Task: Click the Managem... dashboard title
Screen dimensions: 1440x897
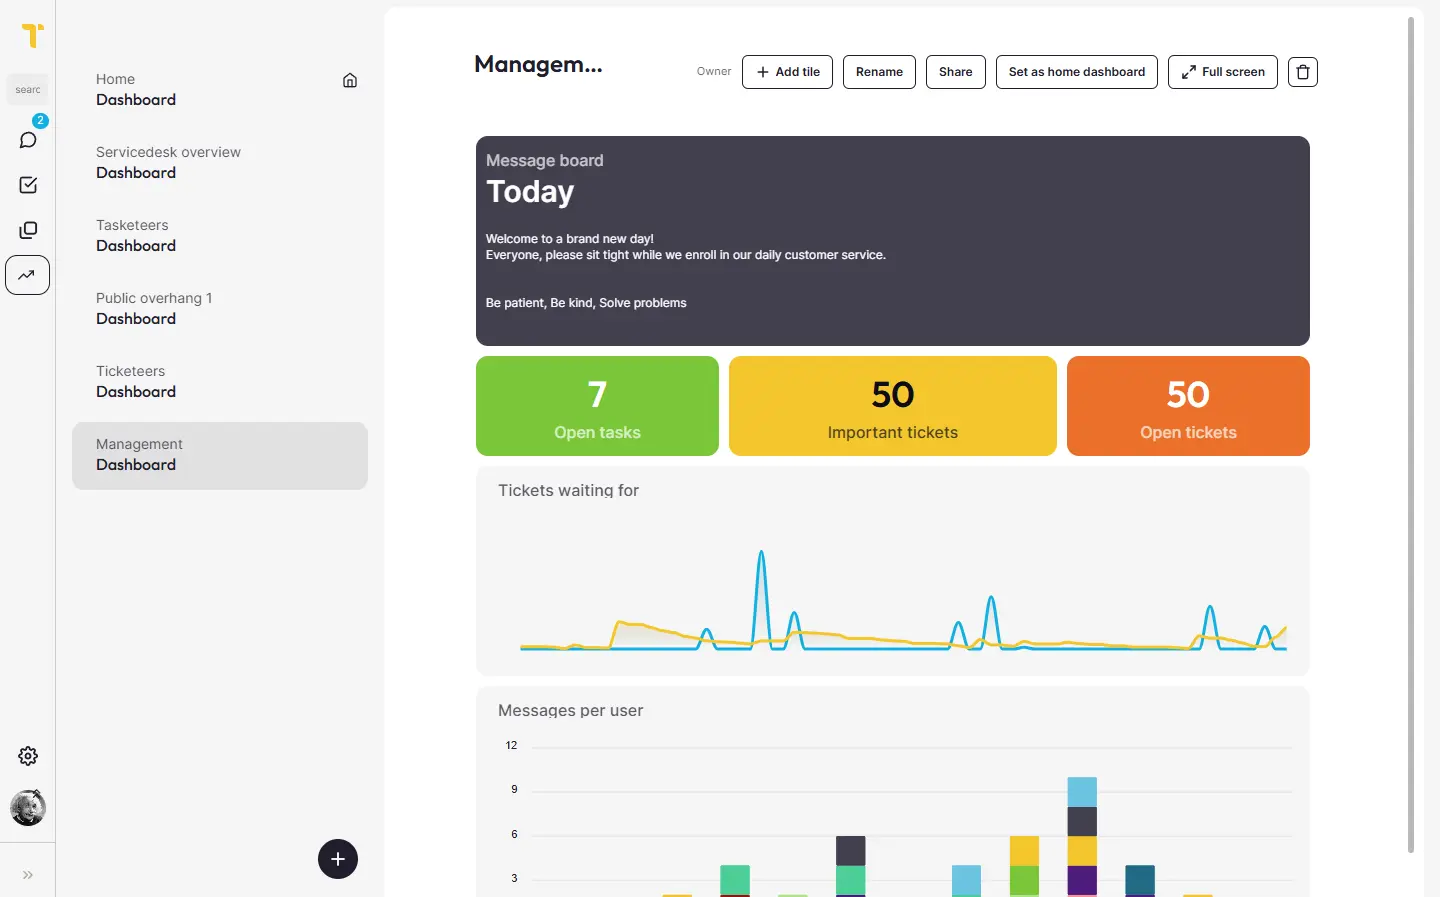Action: click(538, 65)
